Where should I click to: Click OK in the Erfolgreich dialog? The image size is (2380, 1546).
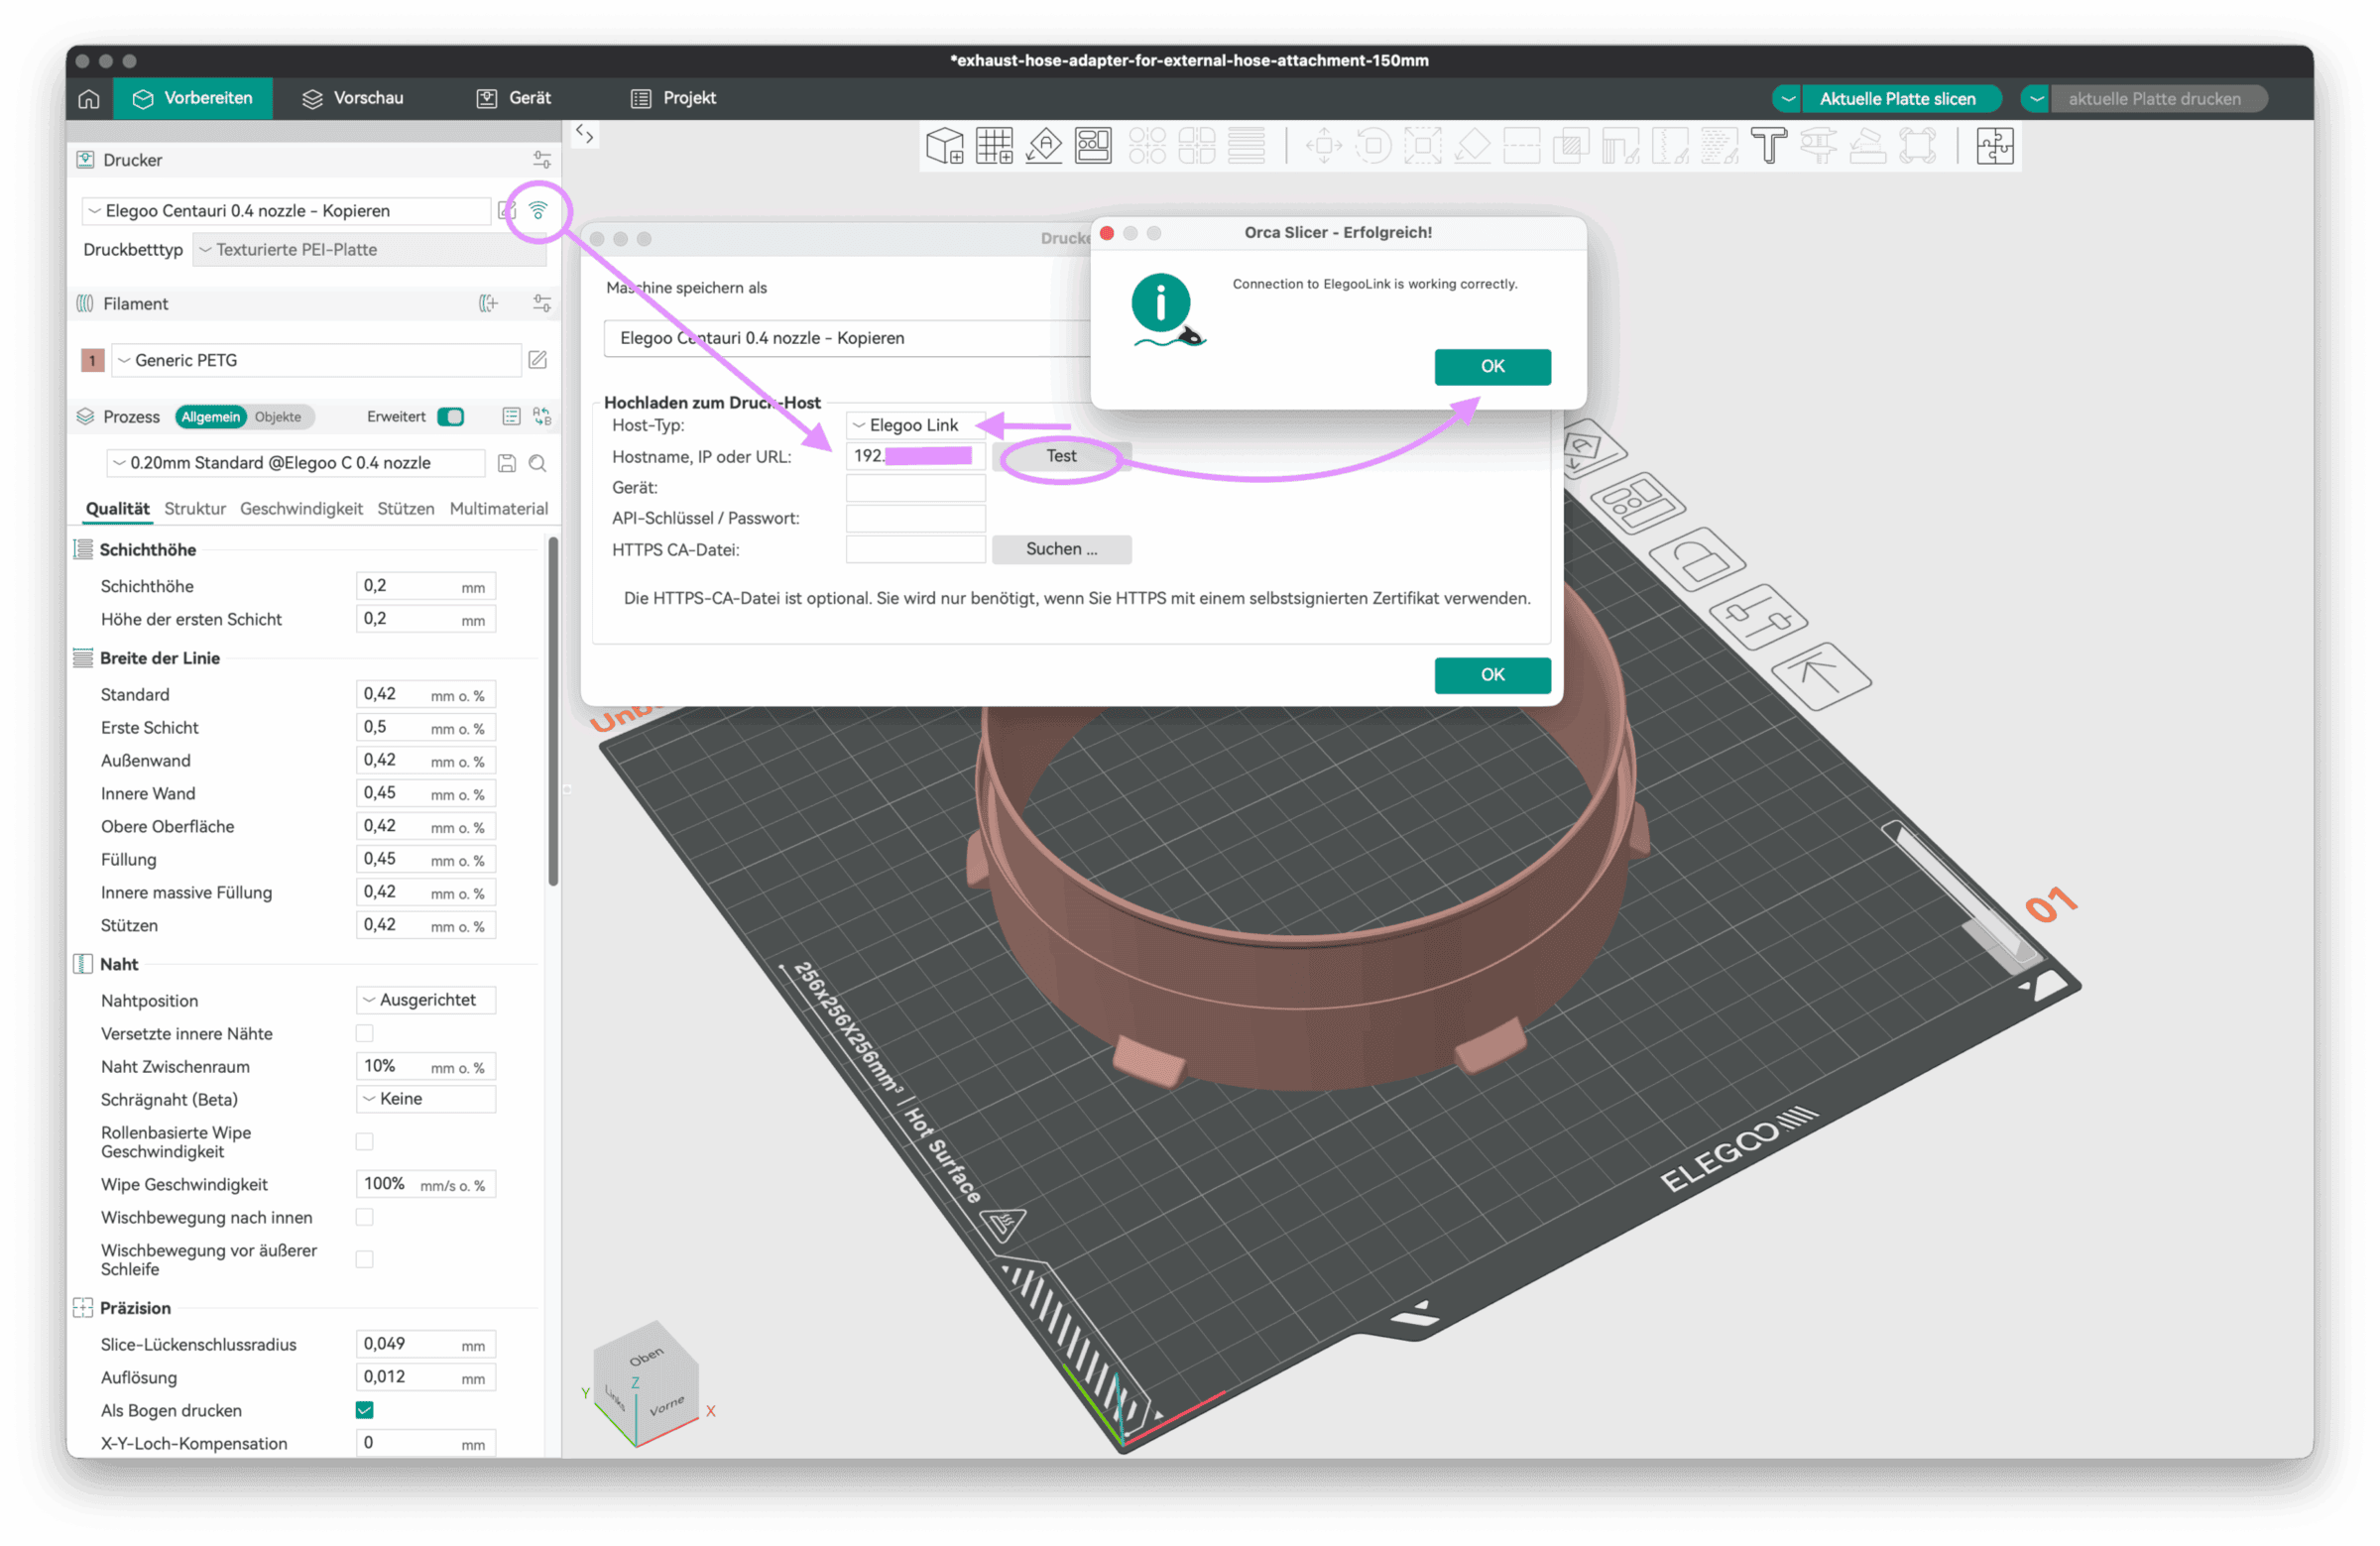click(1491, 366)
